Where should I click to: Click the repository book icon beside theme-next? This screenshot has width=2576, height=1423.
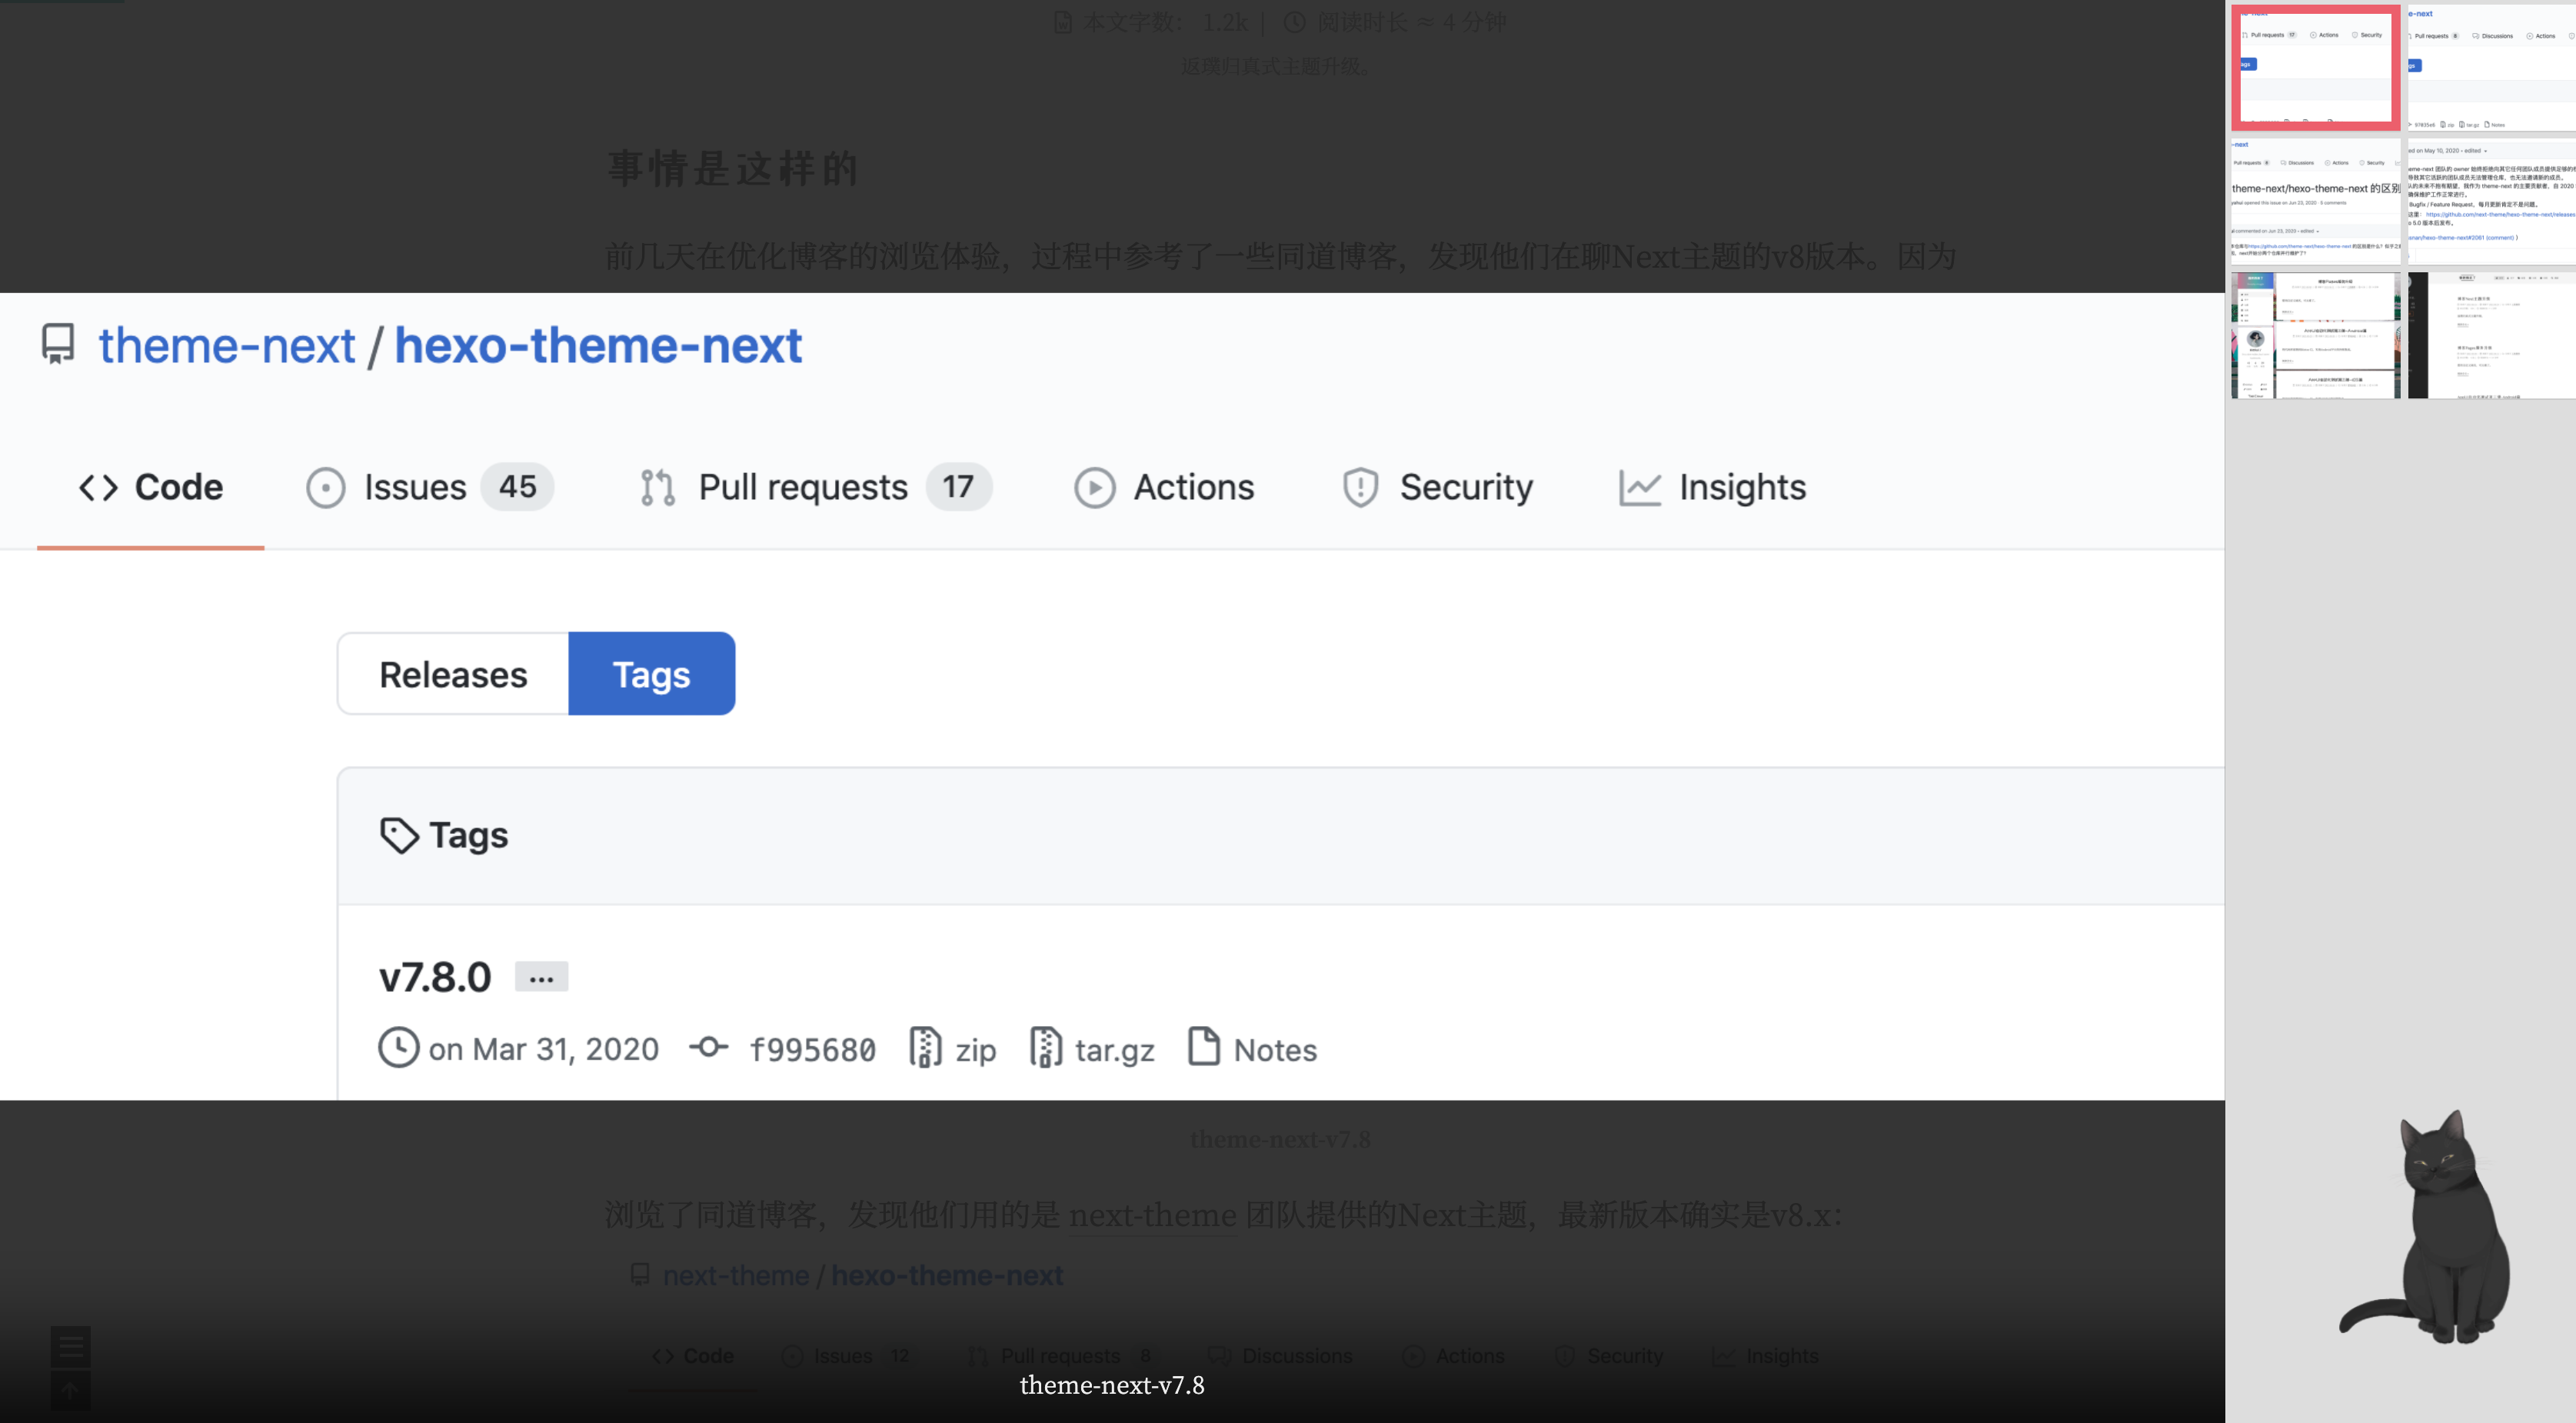58,344
